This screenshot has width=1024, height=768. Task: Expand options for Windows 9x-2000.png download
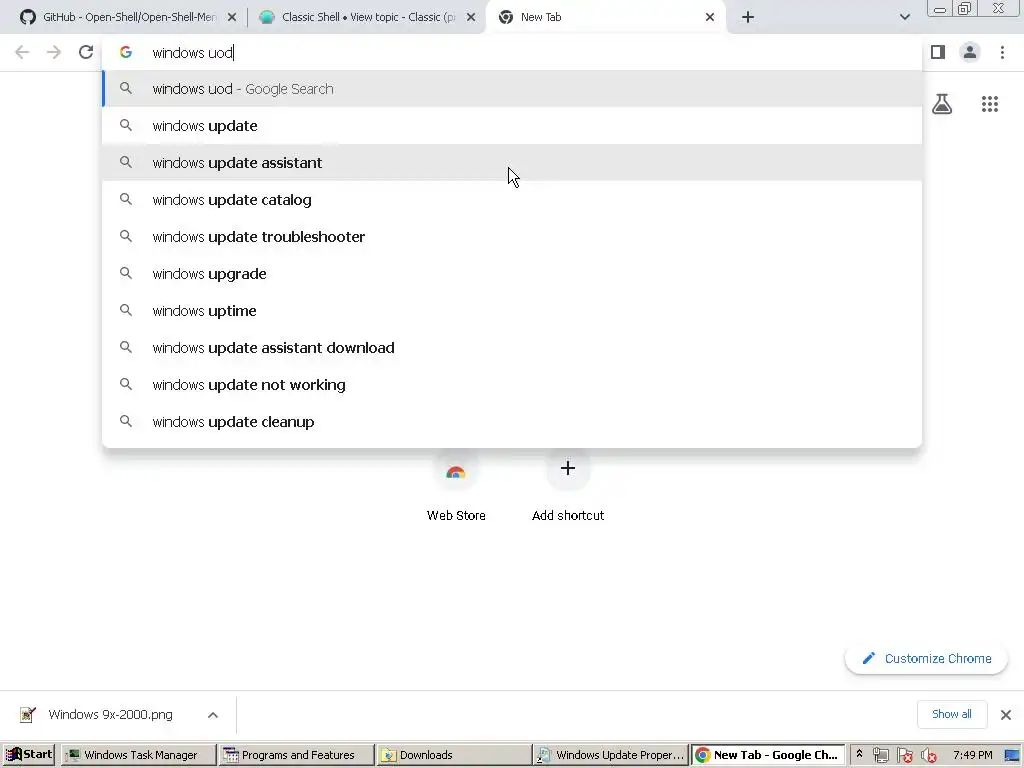coord(213,715)
